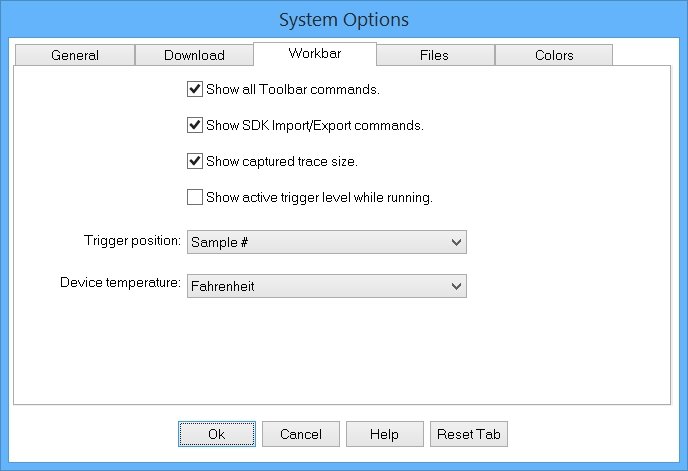
Task: Open the Download tab
Action: (x=194, y=55)
